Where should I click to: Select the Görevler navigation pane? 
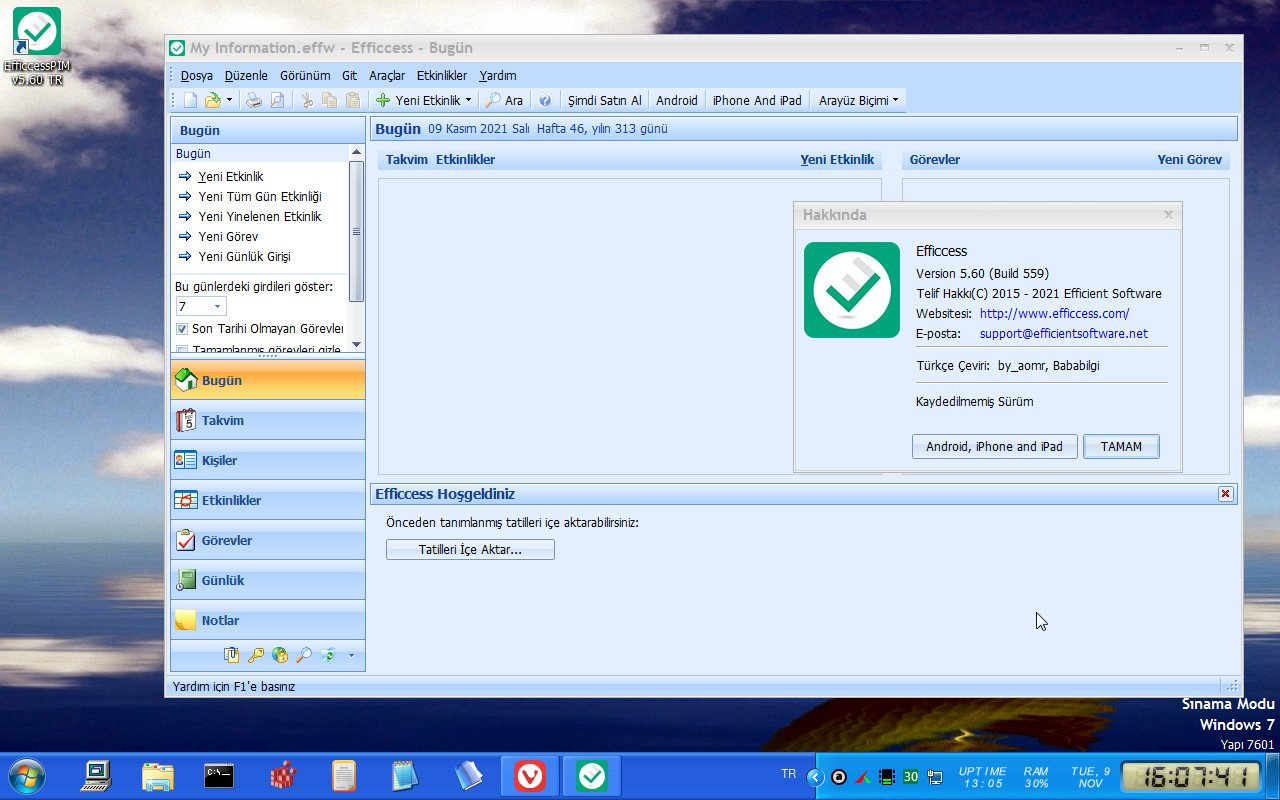pos(268,540)
